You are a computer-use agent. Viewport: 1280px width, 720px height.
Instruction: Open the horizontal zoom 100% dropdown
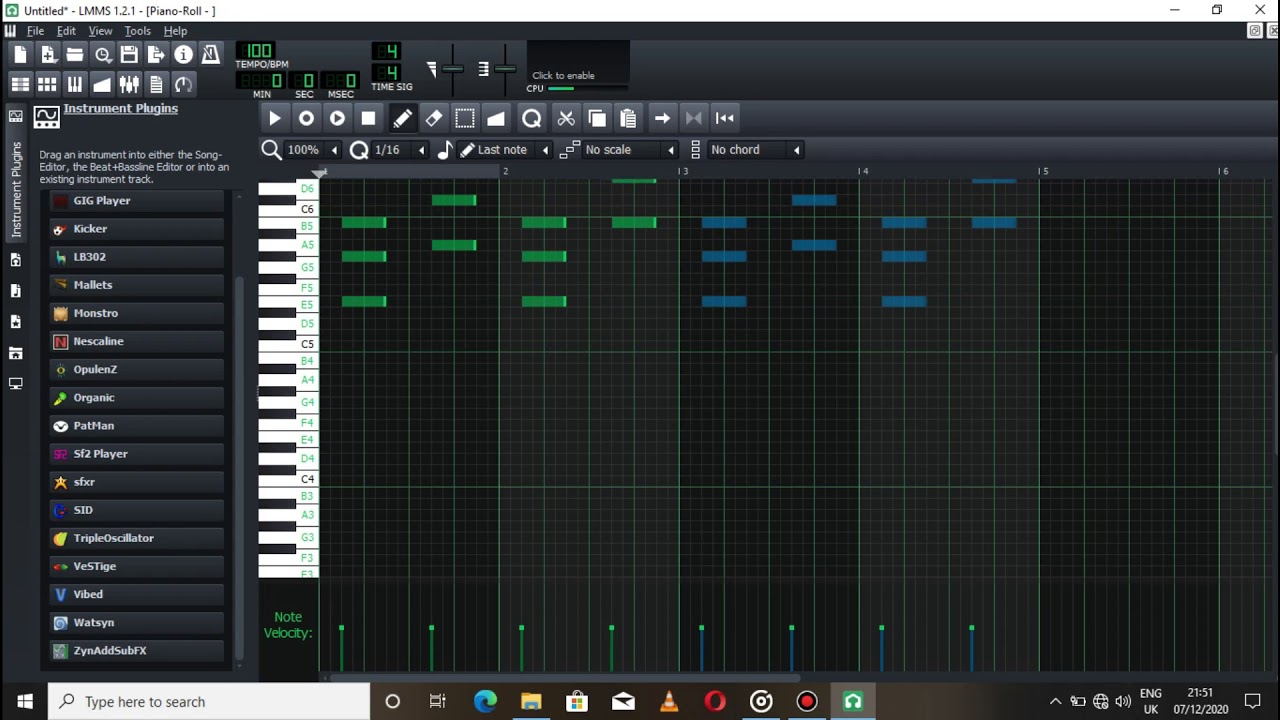[x=312, y=150]
